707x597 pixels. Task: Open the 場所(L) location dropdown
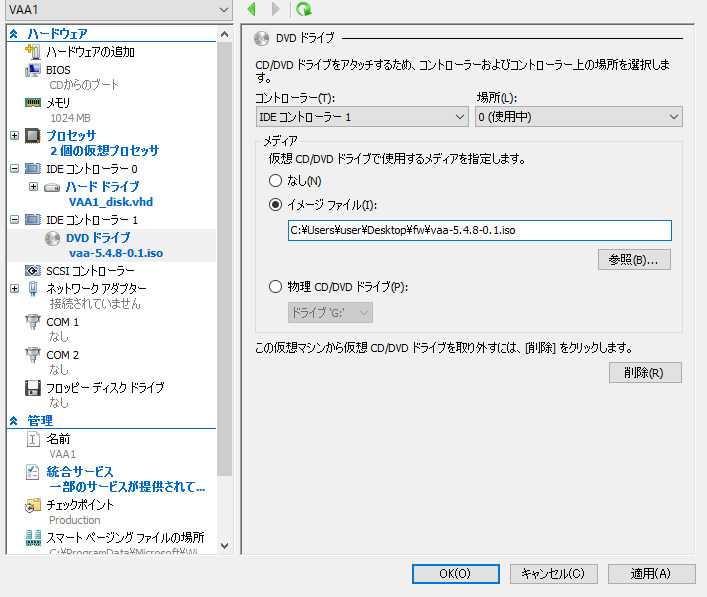pos(578,117)
